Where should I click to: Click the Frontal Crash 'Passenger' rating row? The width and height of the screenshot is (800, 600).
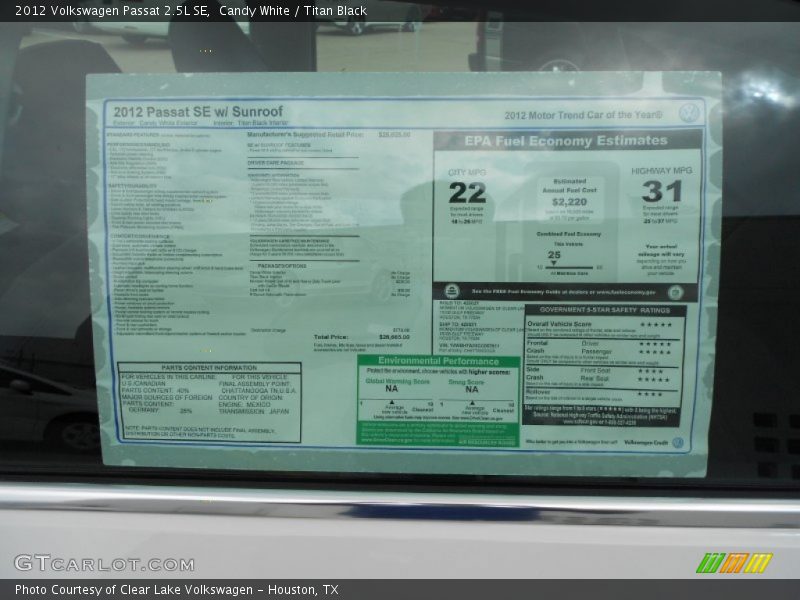[627, 352]
